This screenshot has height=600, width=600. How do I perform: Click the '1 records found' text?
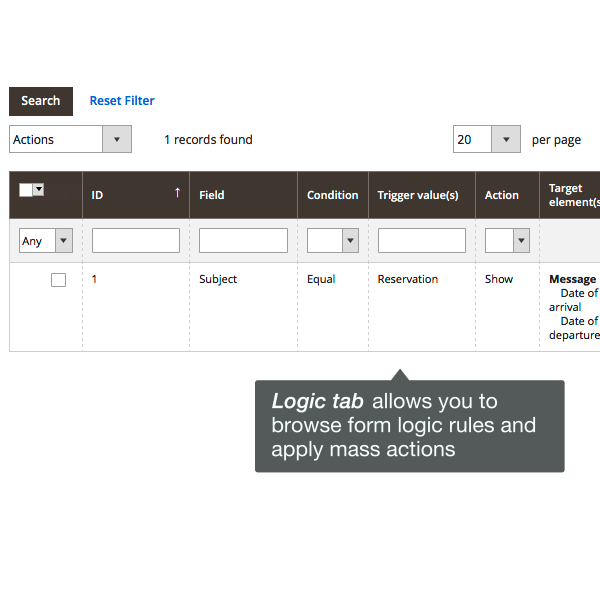(x=209, y=140)
